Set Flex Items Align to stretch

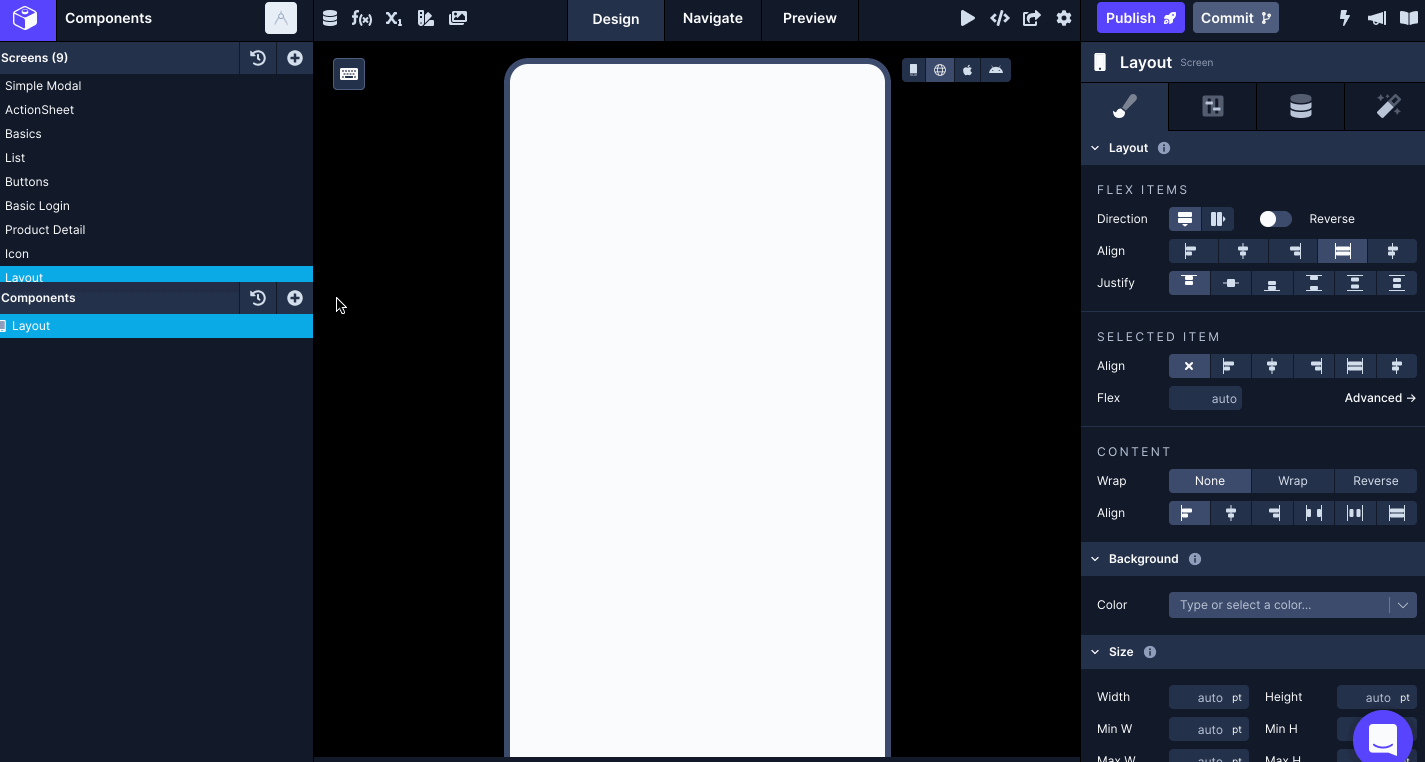[1343, 251]
